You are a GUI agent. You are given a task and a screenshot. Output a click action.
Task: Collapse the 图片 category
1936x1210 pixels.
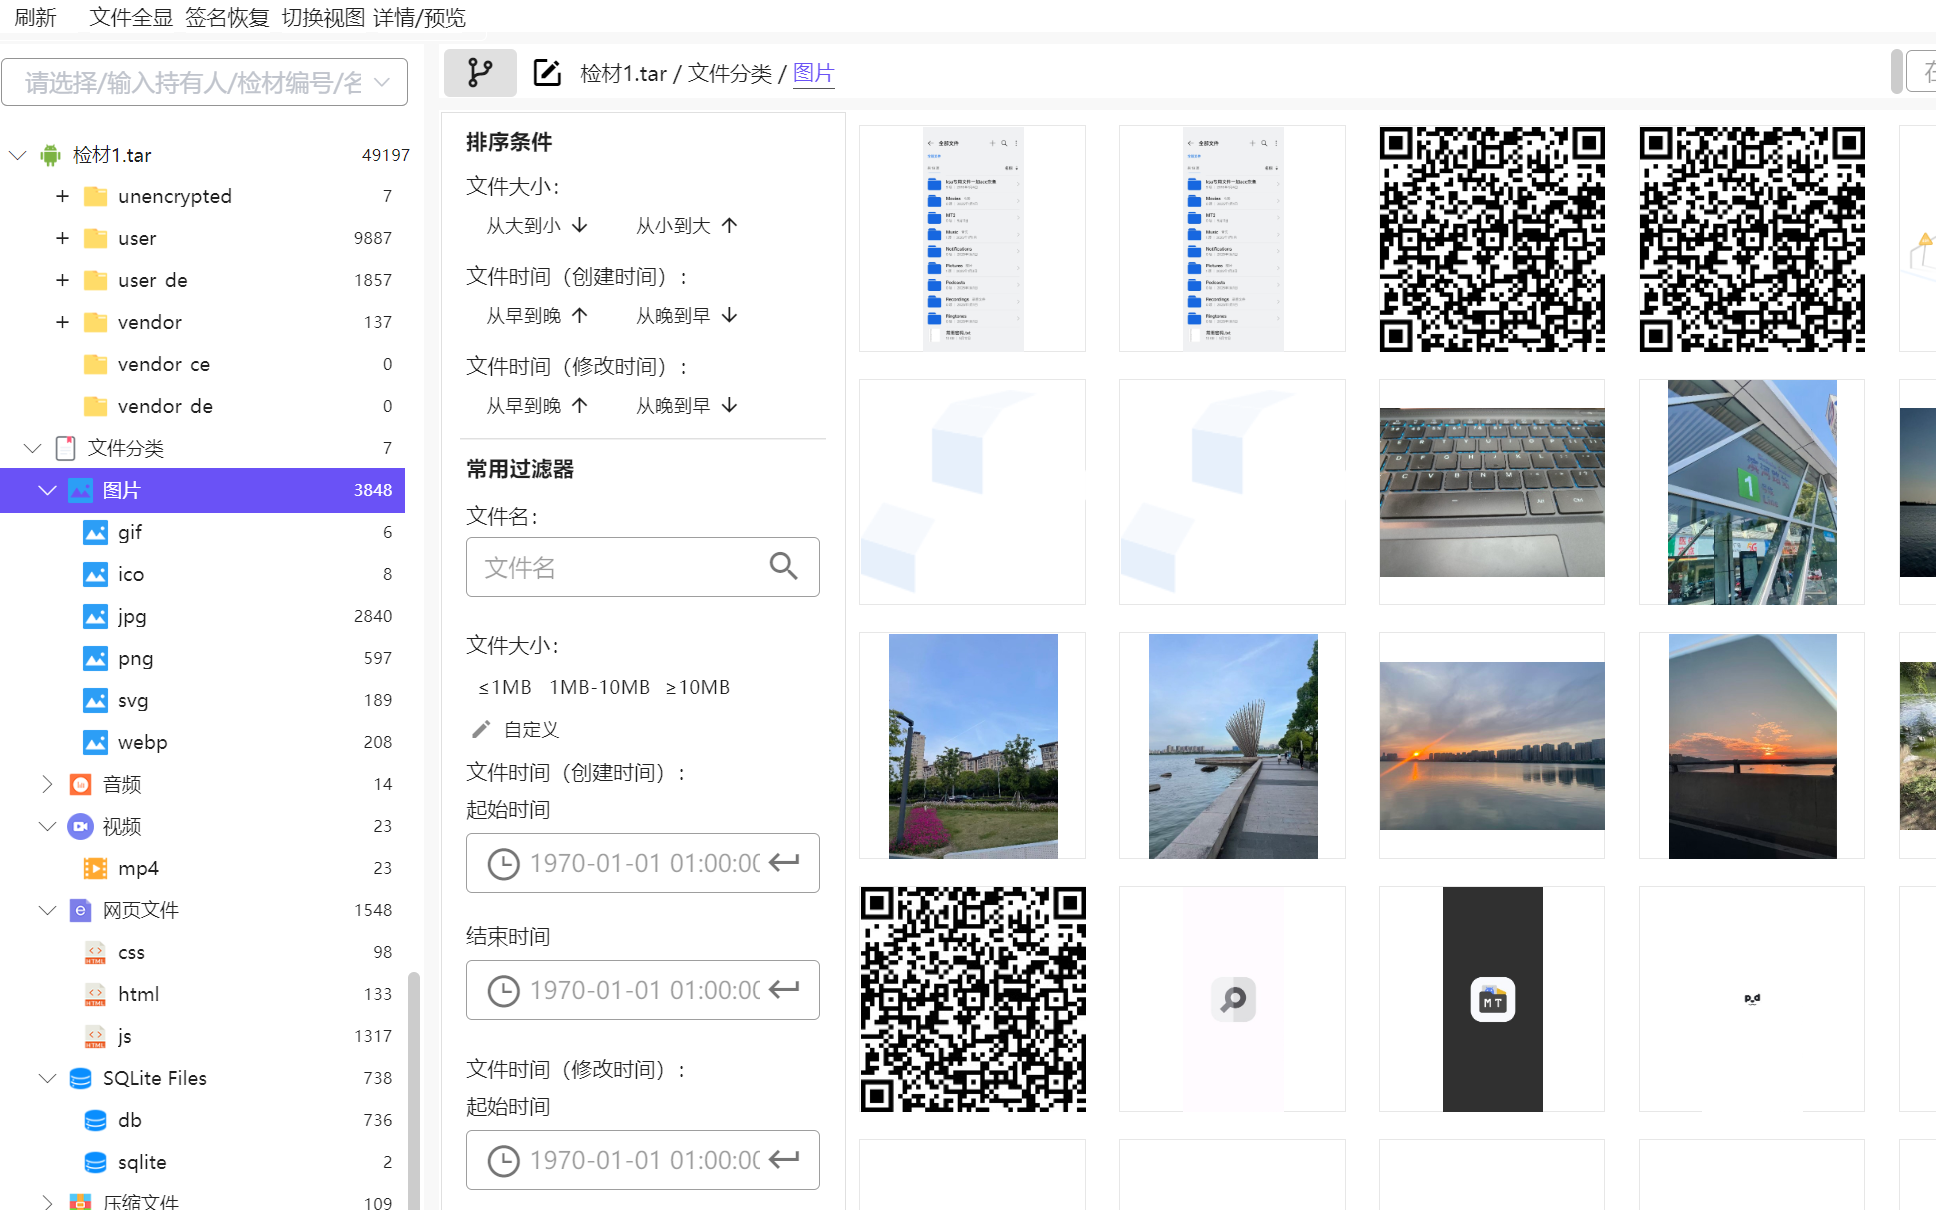(x=46, y=490)
